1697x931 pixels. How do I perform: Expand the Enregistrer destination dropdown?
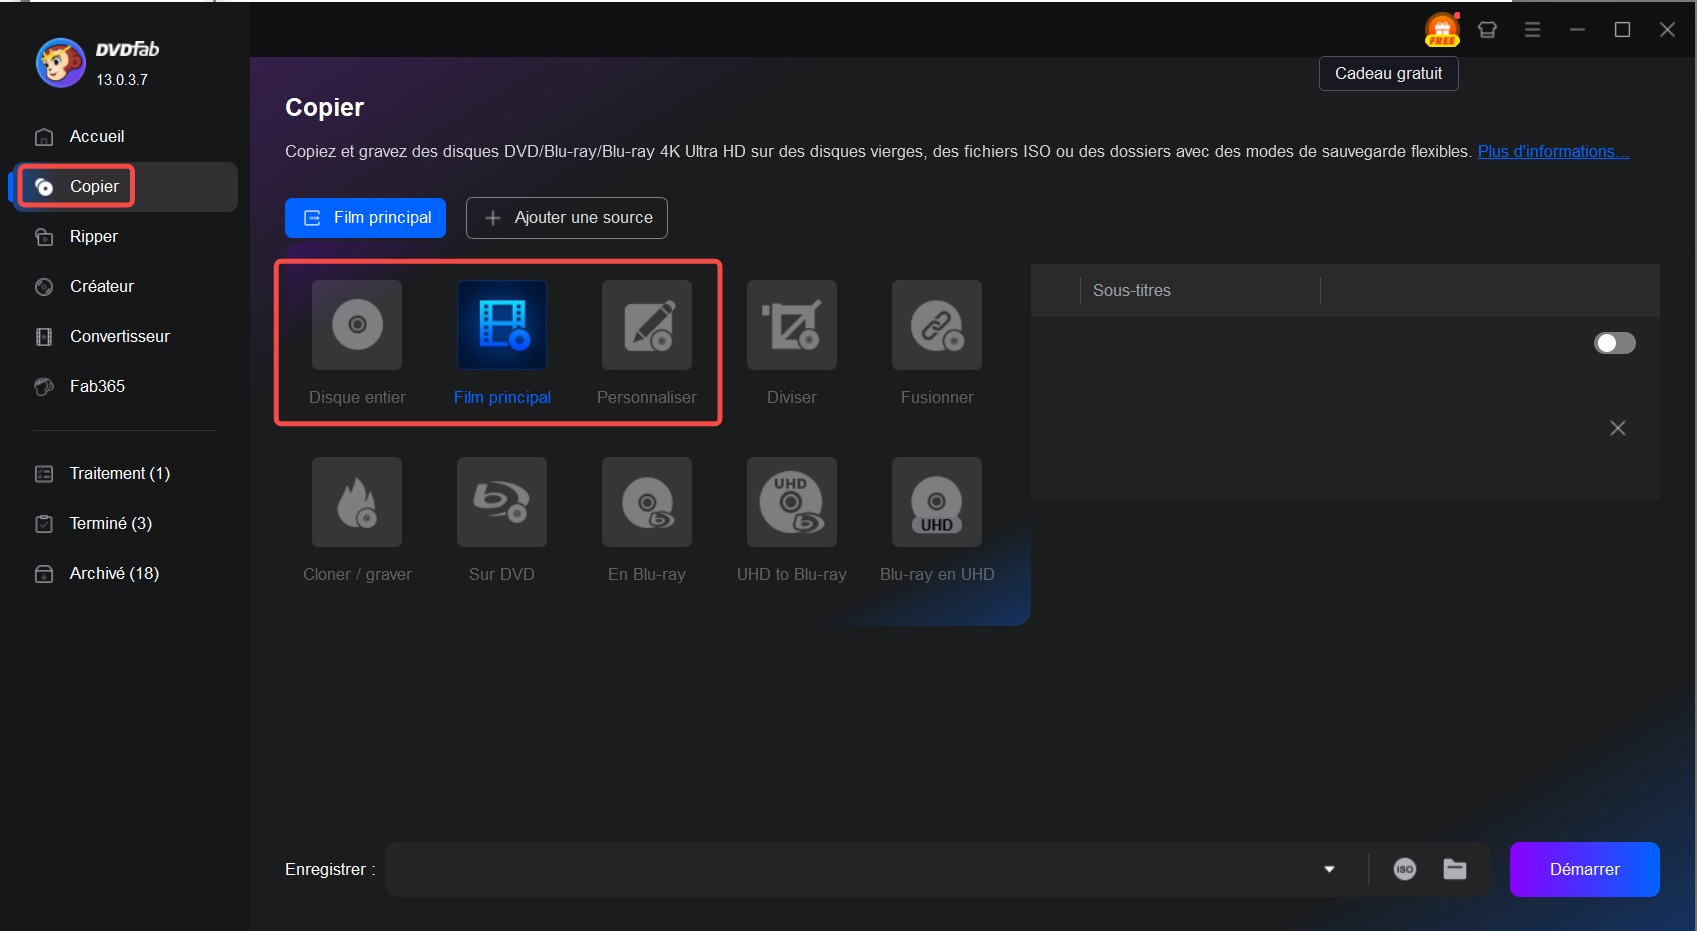point(1329,869)
